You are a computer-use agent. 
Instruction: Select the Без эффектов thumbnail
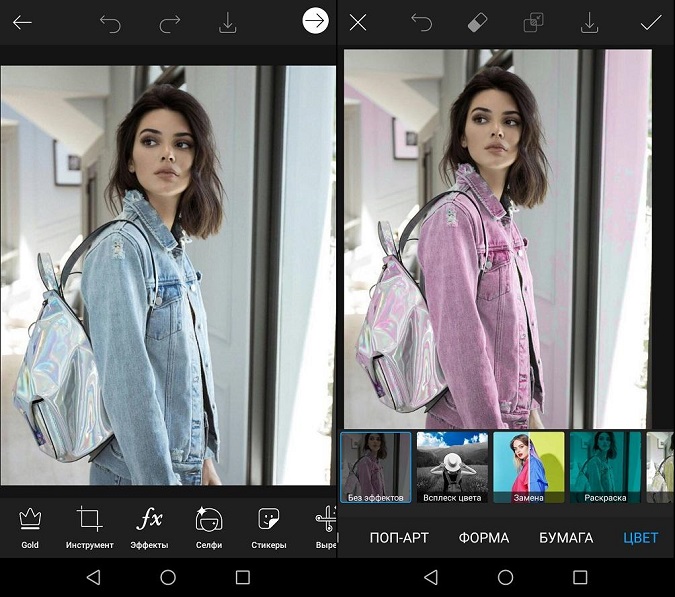376,467
